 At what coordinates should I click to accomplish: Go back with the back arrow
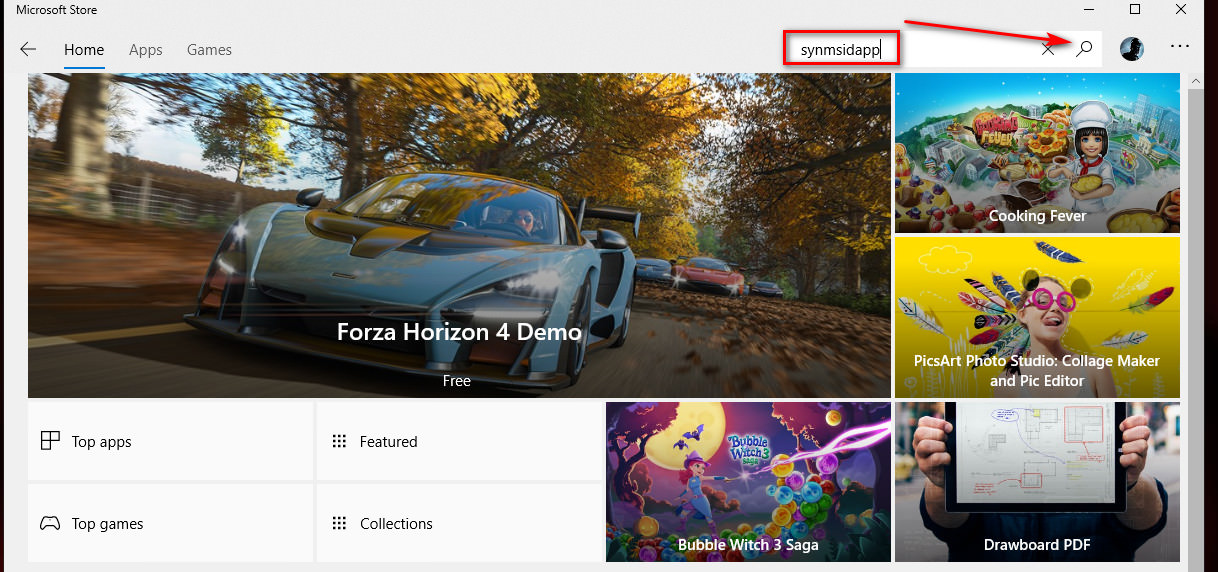click(28, 49)
